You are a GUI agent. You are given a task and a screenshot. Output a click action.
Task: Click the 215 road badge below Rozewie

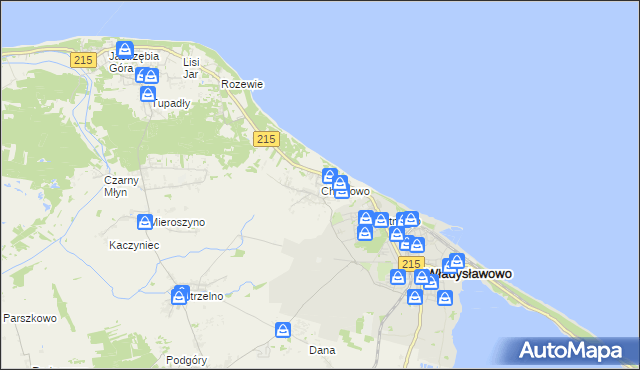click(266, 139)
